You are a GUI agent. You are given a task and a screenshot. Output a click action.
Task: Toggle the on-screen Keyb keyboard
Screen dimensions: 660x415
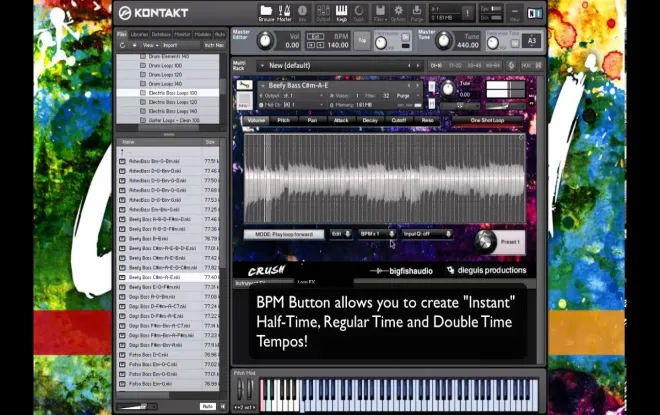click(x=341, y=13)
